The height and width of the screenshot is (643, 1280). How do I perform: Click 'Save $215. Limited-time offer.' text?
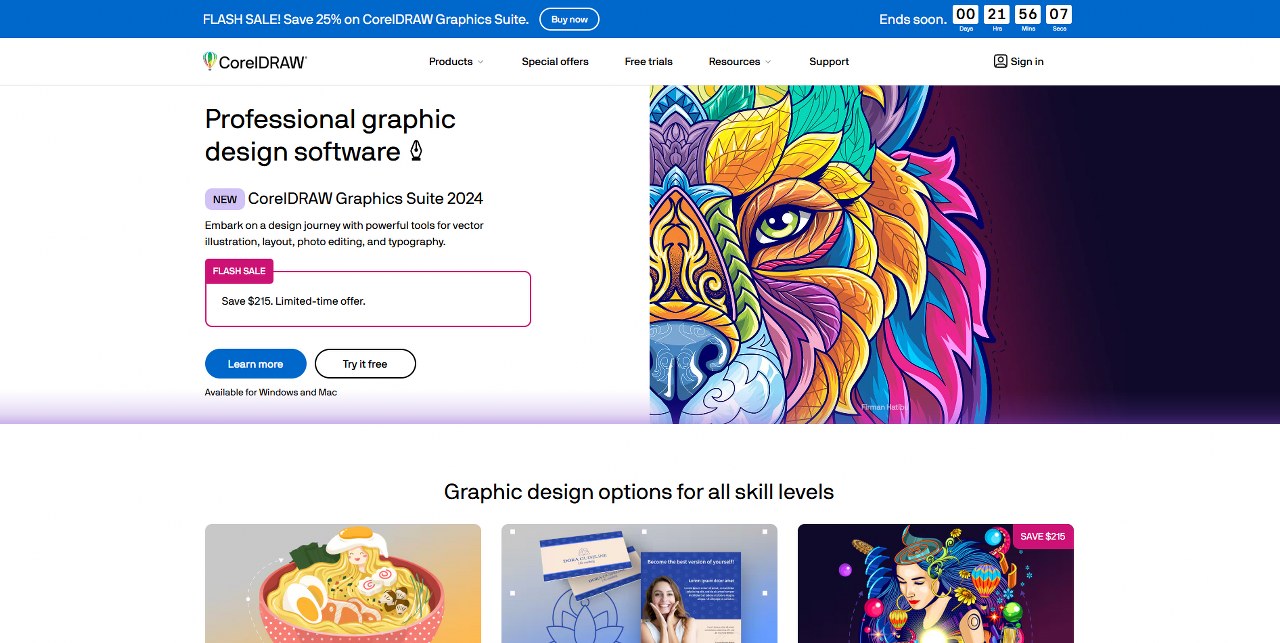click(294, 301)
